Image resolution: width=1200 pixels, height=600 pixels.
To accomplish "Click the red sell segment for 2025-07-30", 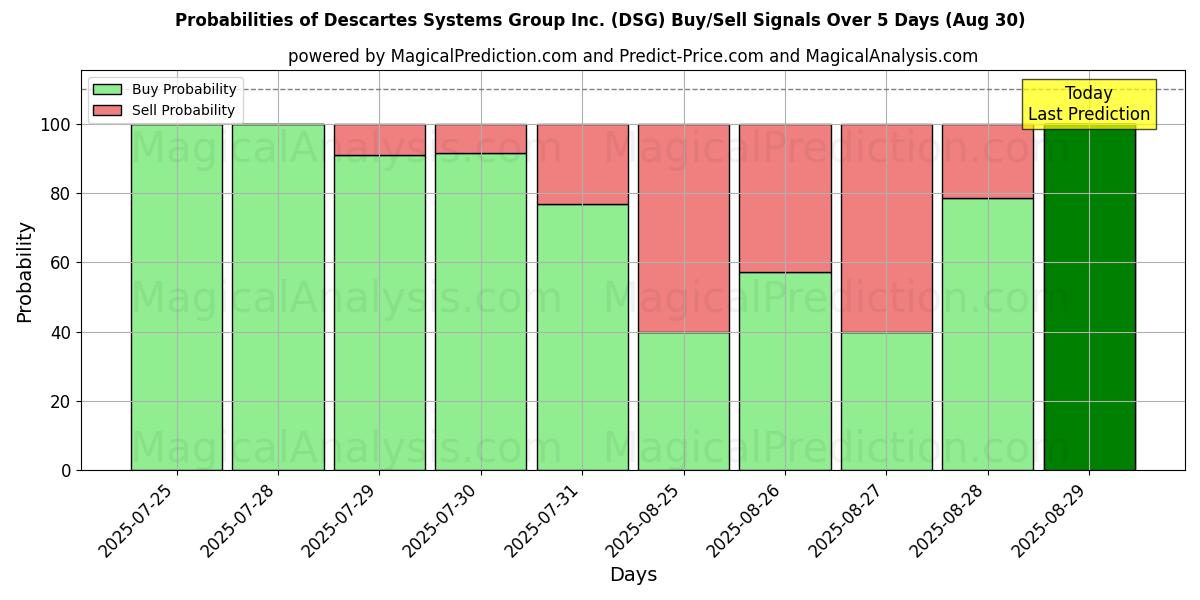I will [x=481, y=139].
